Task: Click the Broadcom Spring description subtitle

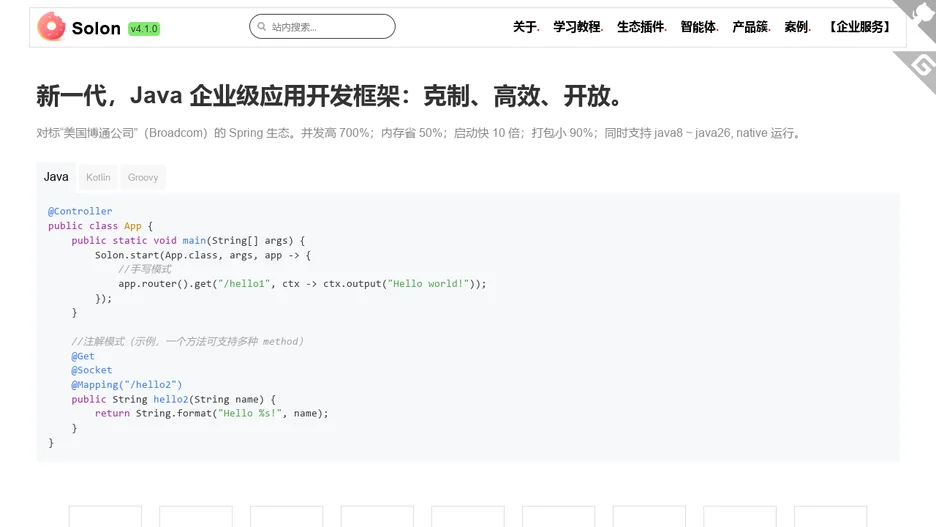Action: 418,133
